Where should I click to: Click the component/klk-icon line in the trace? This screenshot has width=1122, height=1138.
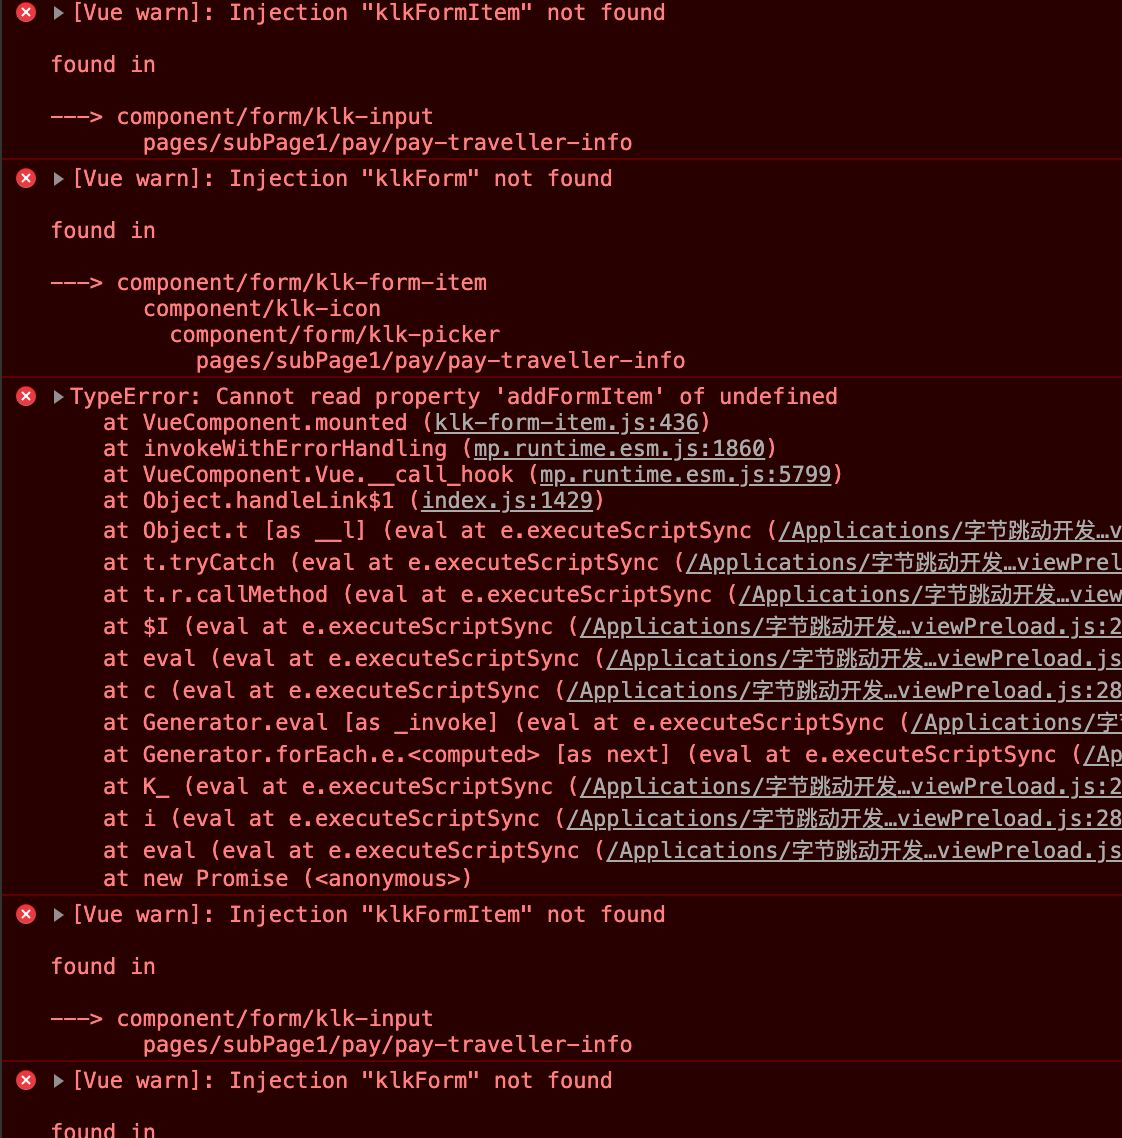262,309
